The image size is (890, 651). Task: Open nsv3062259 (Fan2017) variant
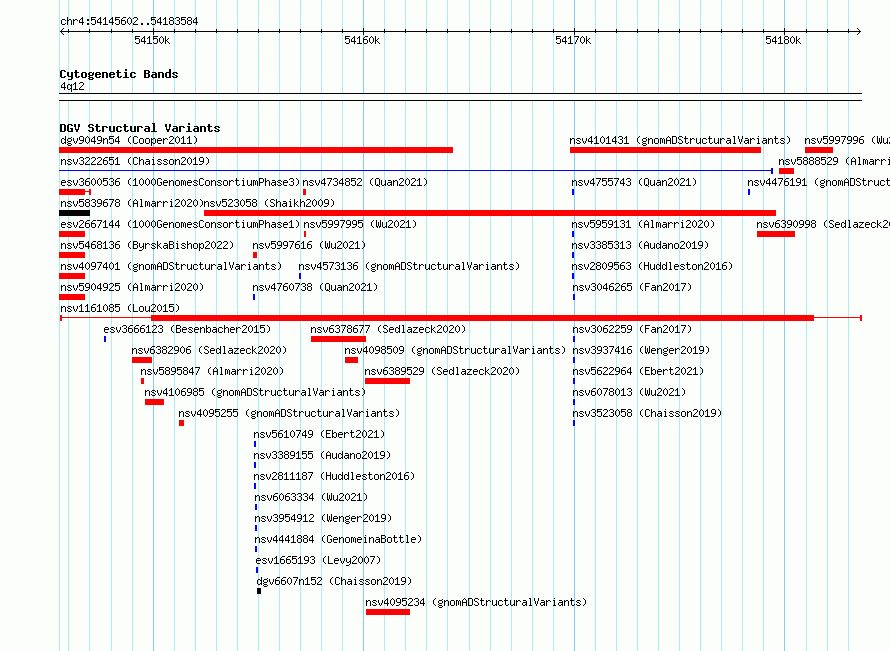(632, 329)
